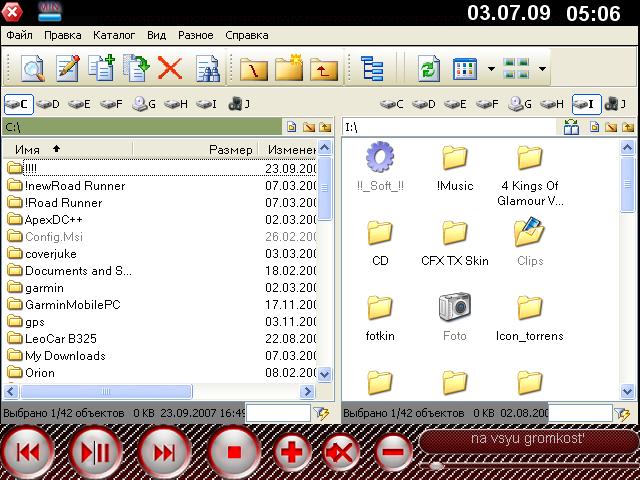Image resolution: width=640 pixels, height=480 pixels.
Task: Click the View file magnifier toolbar icon
Action: point(33,68)
